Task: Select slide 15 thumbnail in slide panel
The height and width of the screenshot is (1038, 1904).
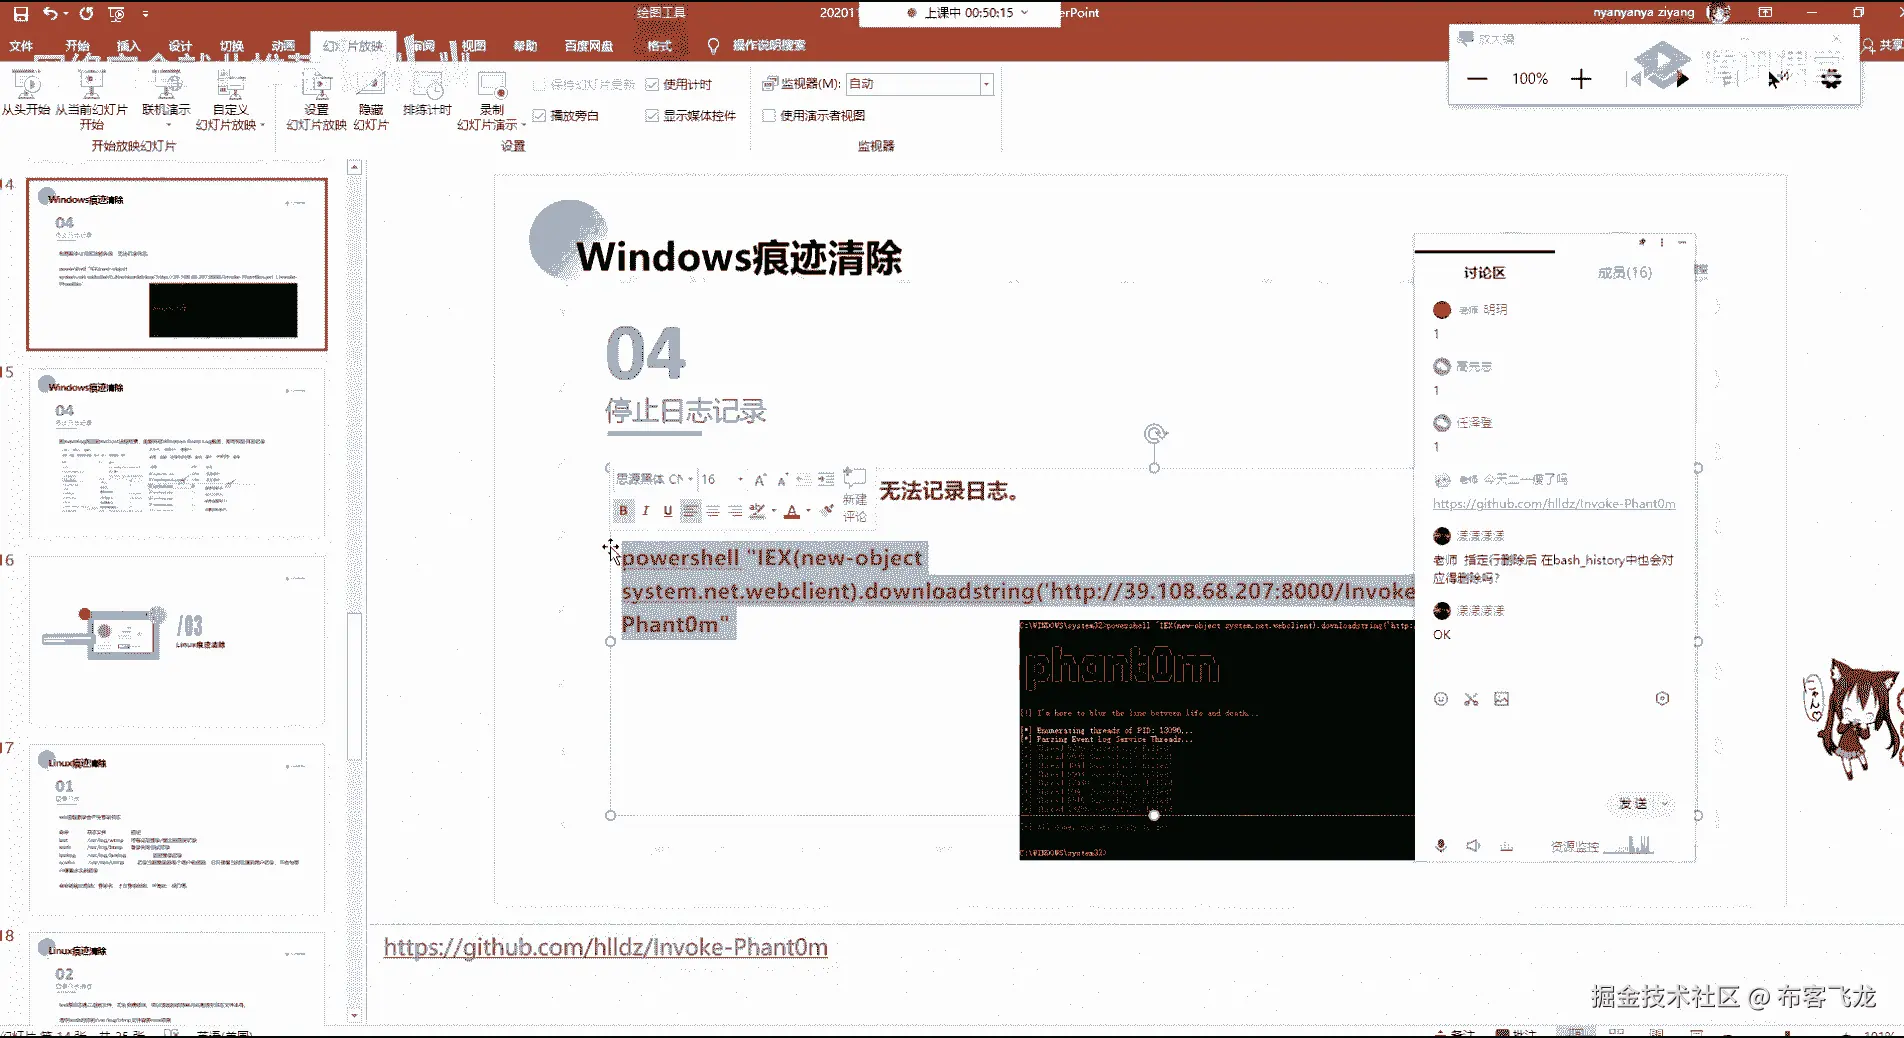Action: click(177, 454)
